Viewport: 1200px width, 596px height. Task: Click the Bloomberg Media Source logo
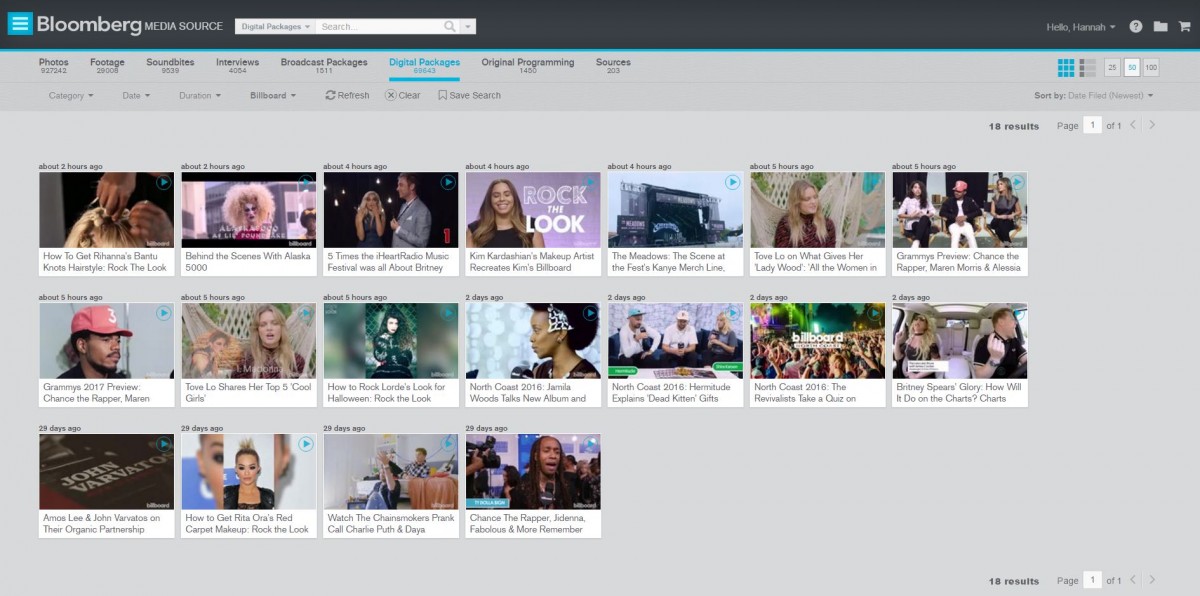tap(130, 25)
